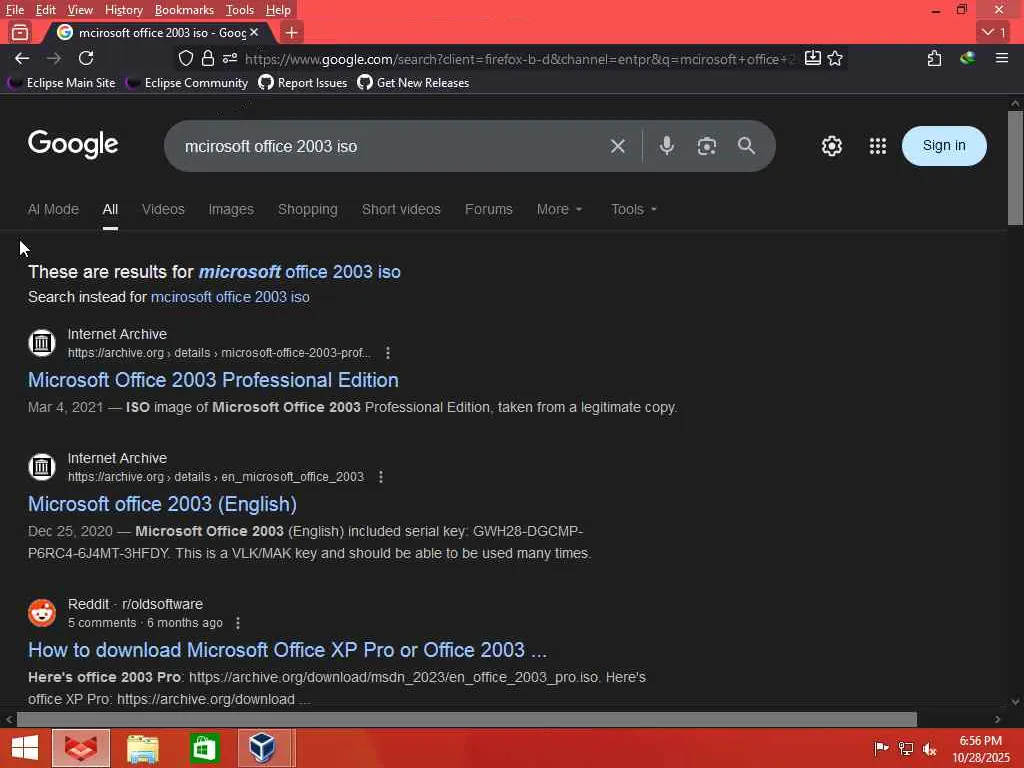The width and height of the screenshot is (1024, 768).
Task: Click the muted volume tray icon
Action: pos(929,748)
